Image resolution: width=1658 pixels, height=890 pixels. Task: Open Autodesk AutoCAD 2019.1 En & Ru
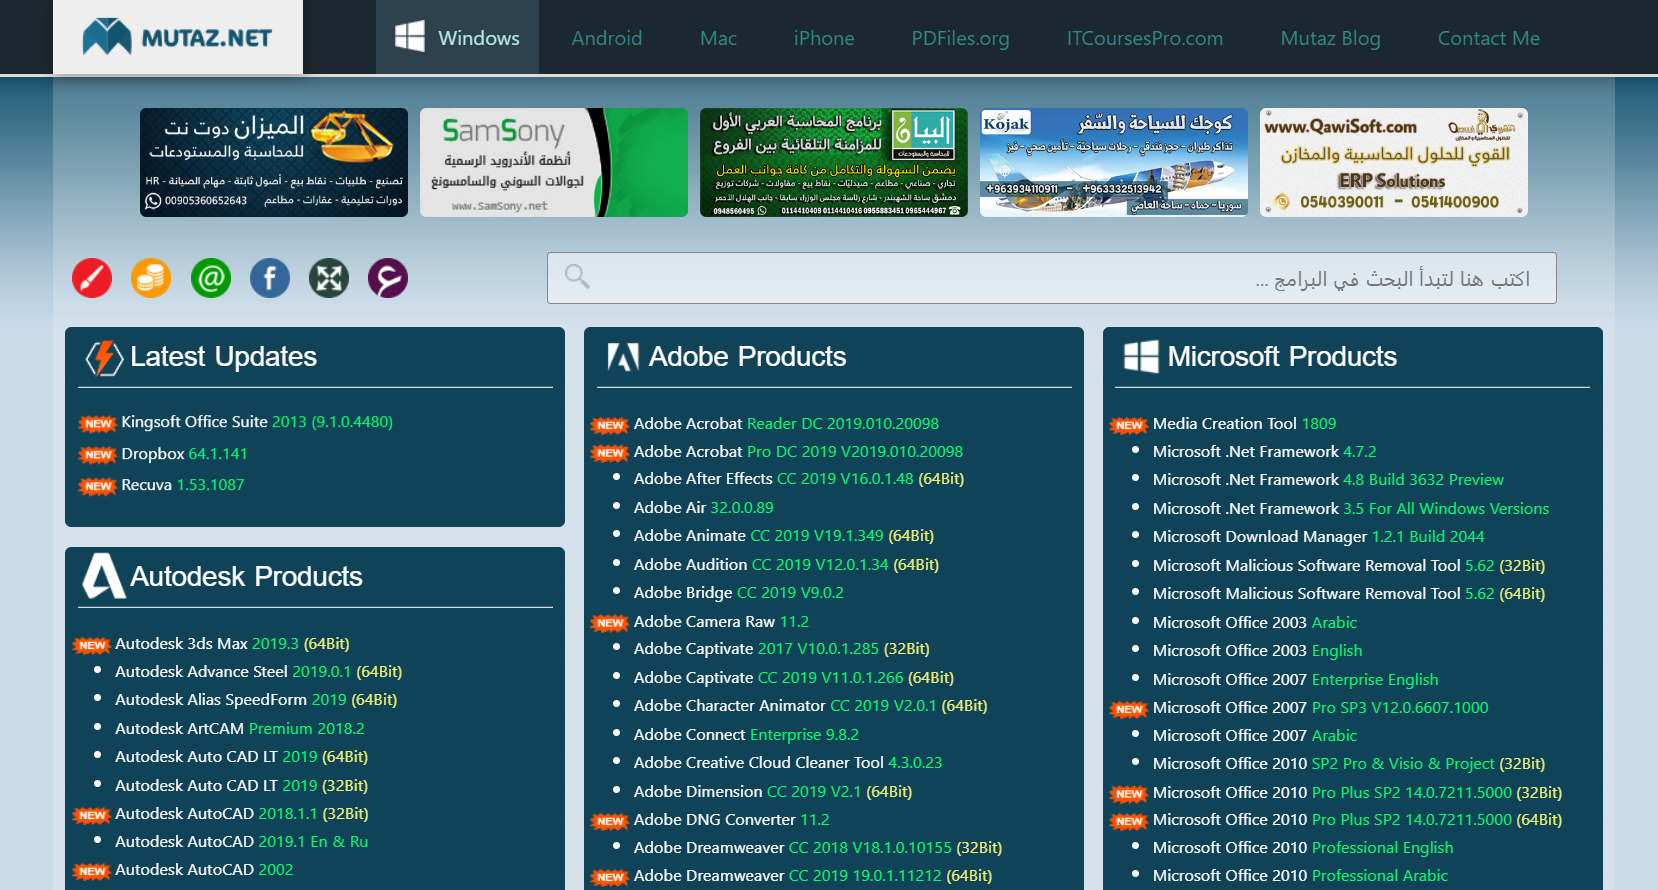(241, 842)
